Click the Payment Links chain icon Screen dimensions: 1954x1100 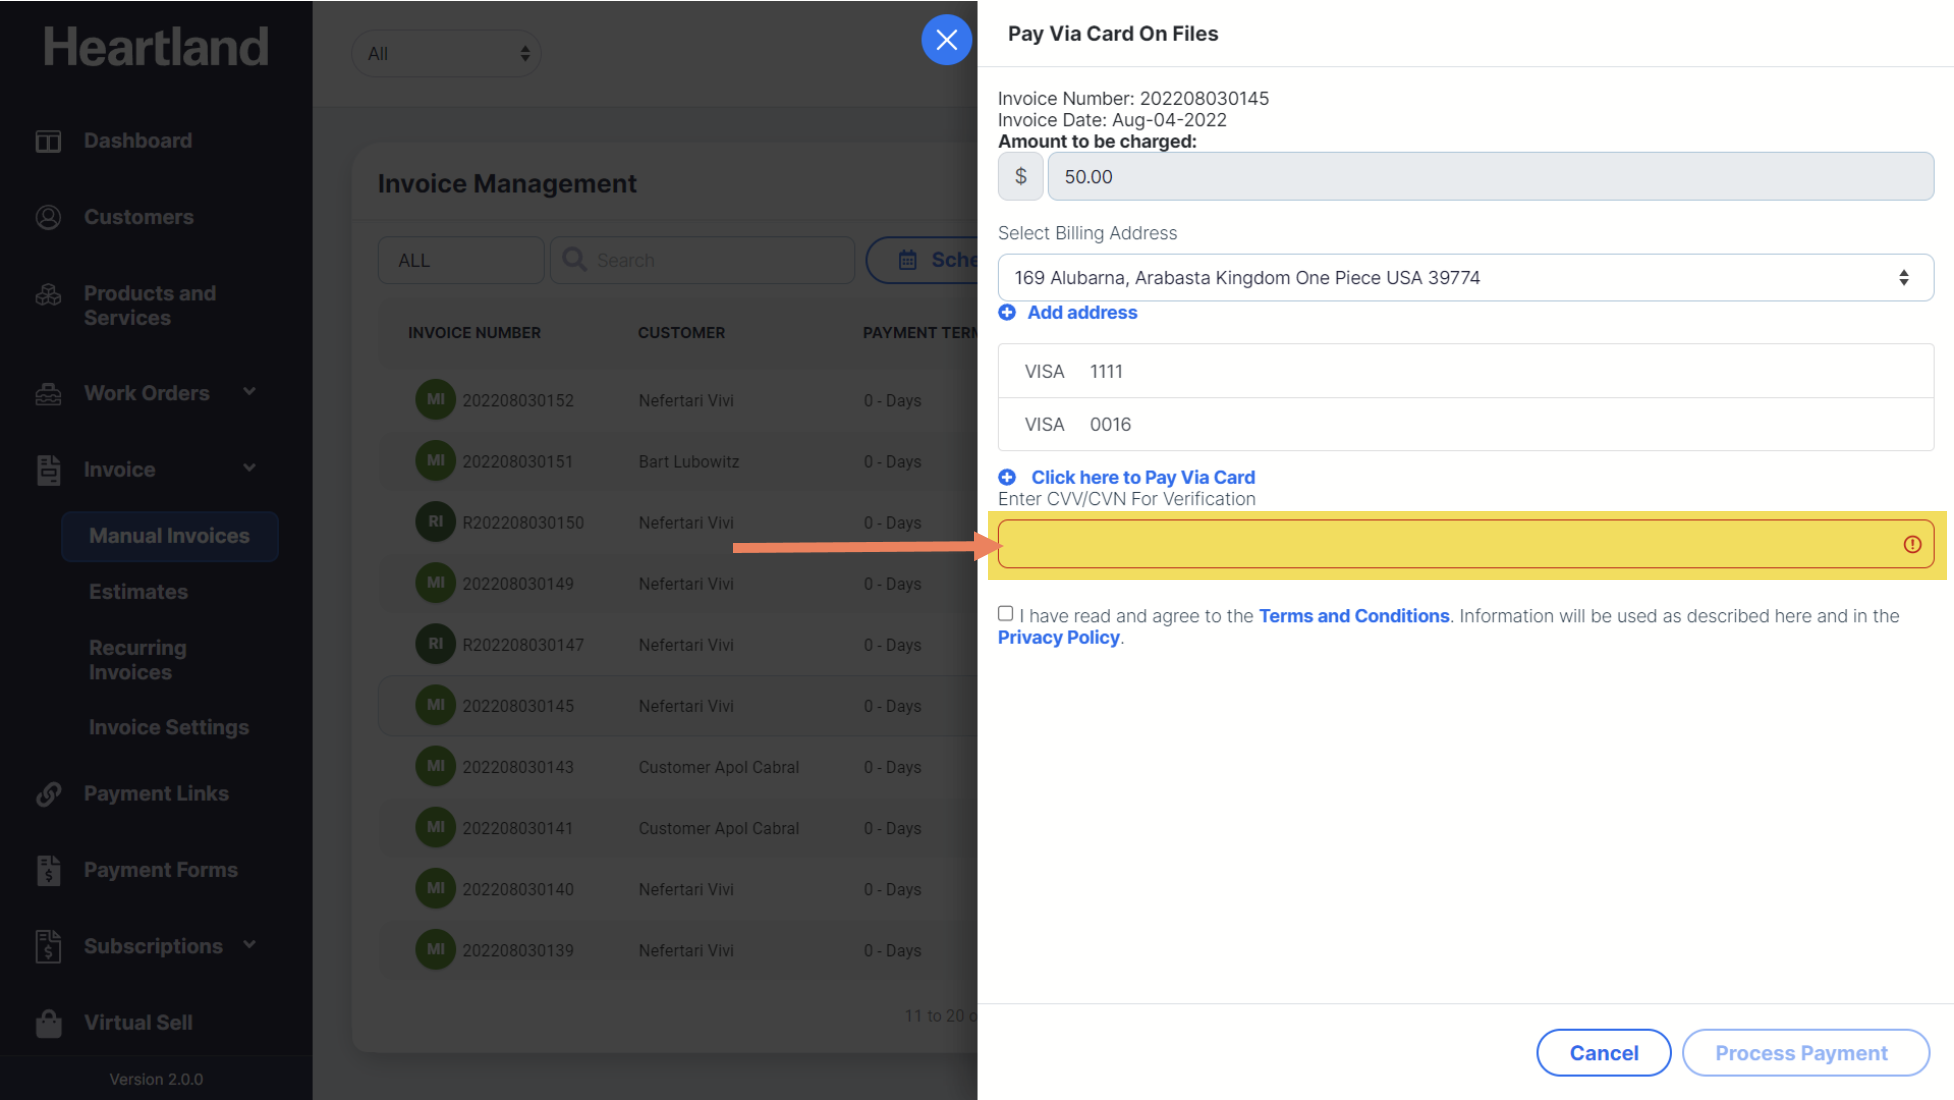coord(48,794)
